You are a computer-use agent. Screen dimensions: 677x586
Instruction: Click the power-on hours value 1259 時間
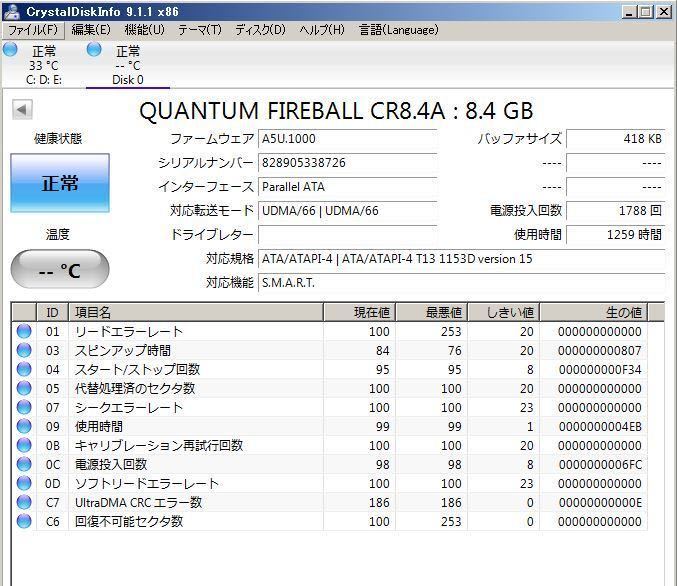click(x=615, y=235)
